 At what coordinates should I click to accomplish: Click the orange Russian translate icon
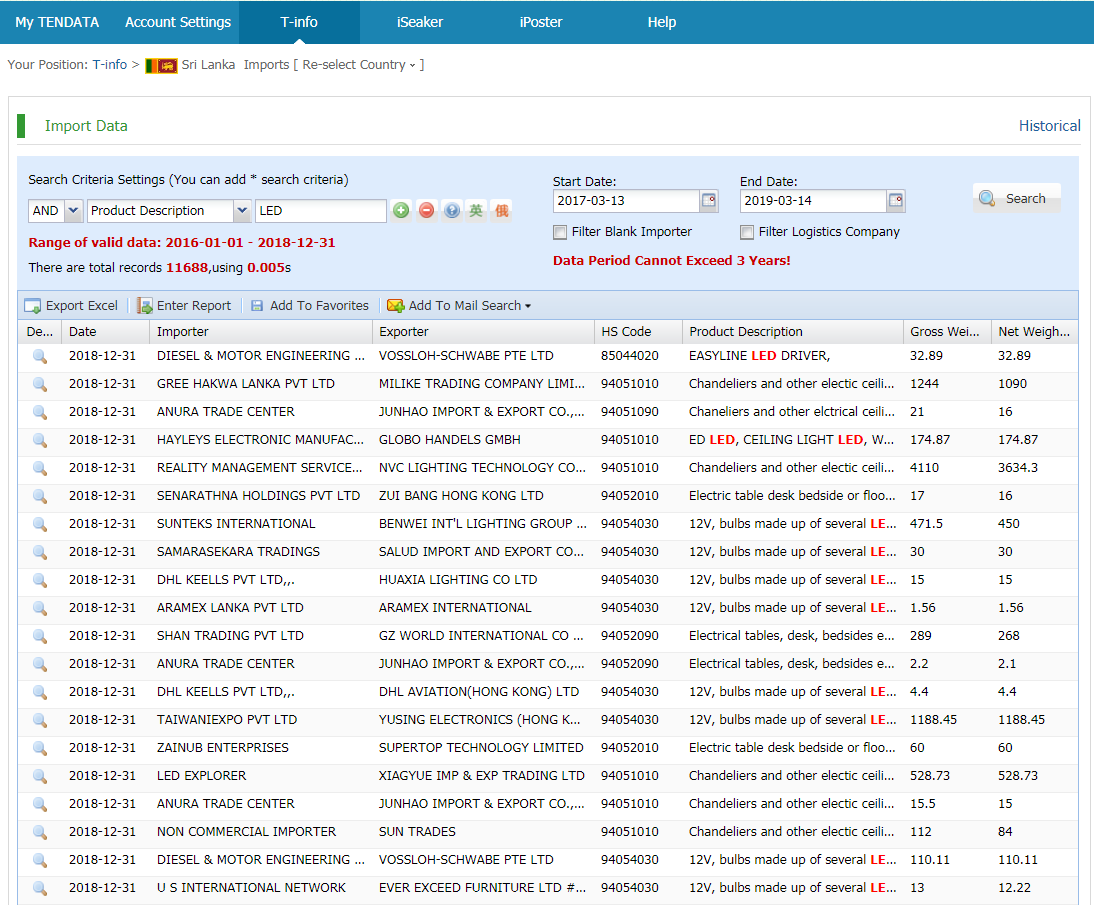point(501,211)
